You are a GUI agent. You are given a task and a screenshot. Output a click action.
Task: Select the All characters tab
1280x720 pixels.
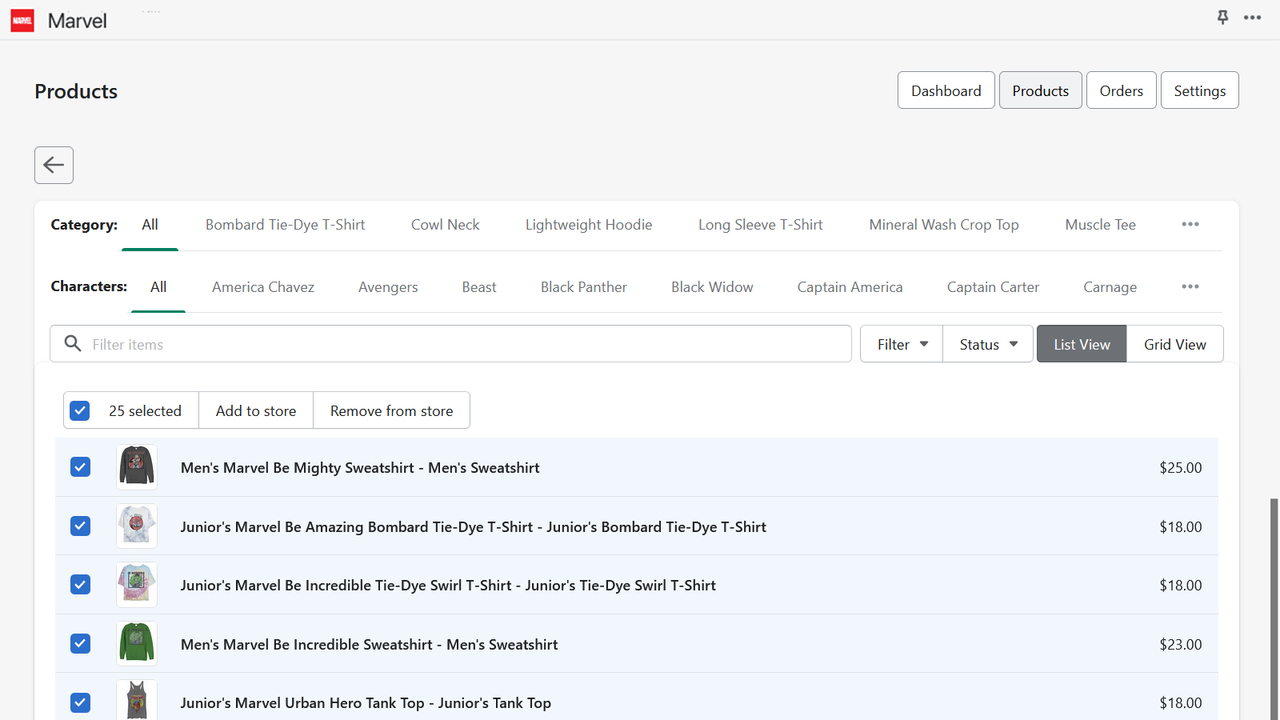158,287
